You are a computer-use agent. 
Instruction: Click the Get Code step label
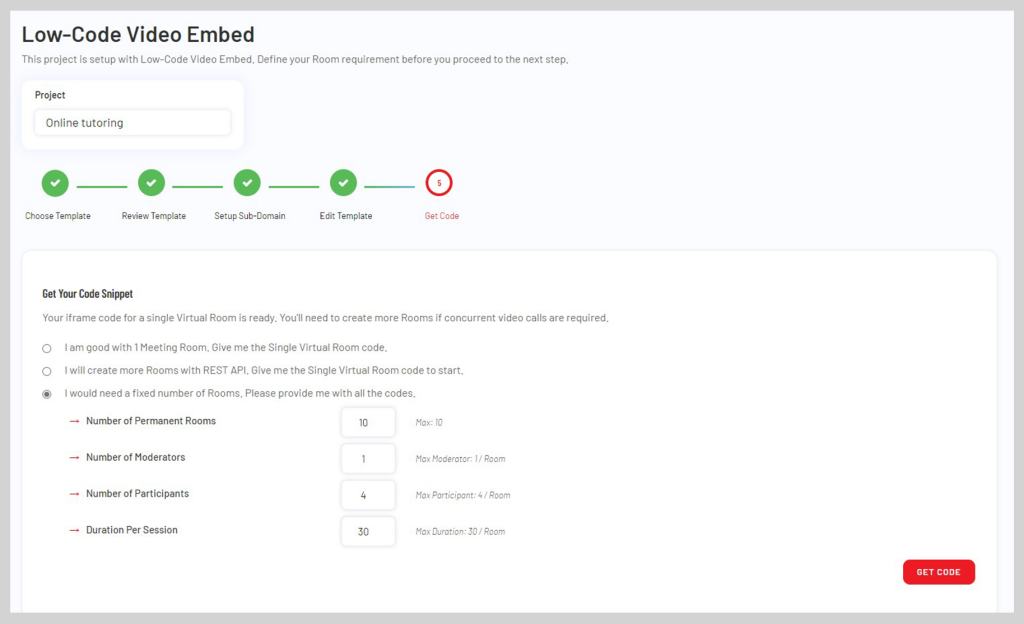[x=441, y=216]
